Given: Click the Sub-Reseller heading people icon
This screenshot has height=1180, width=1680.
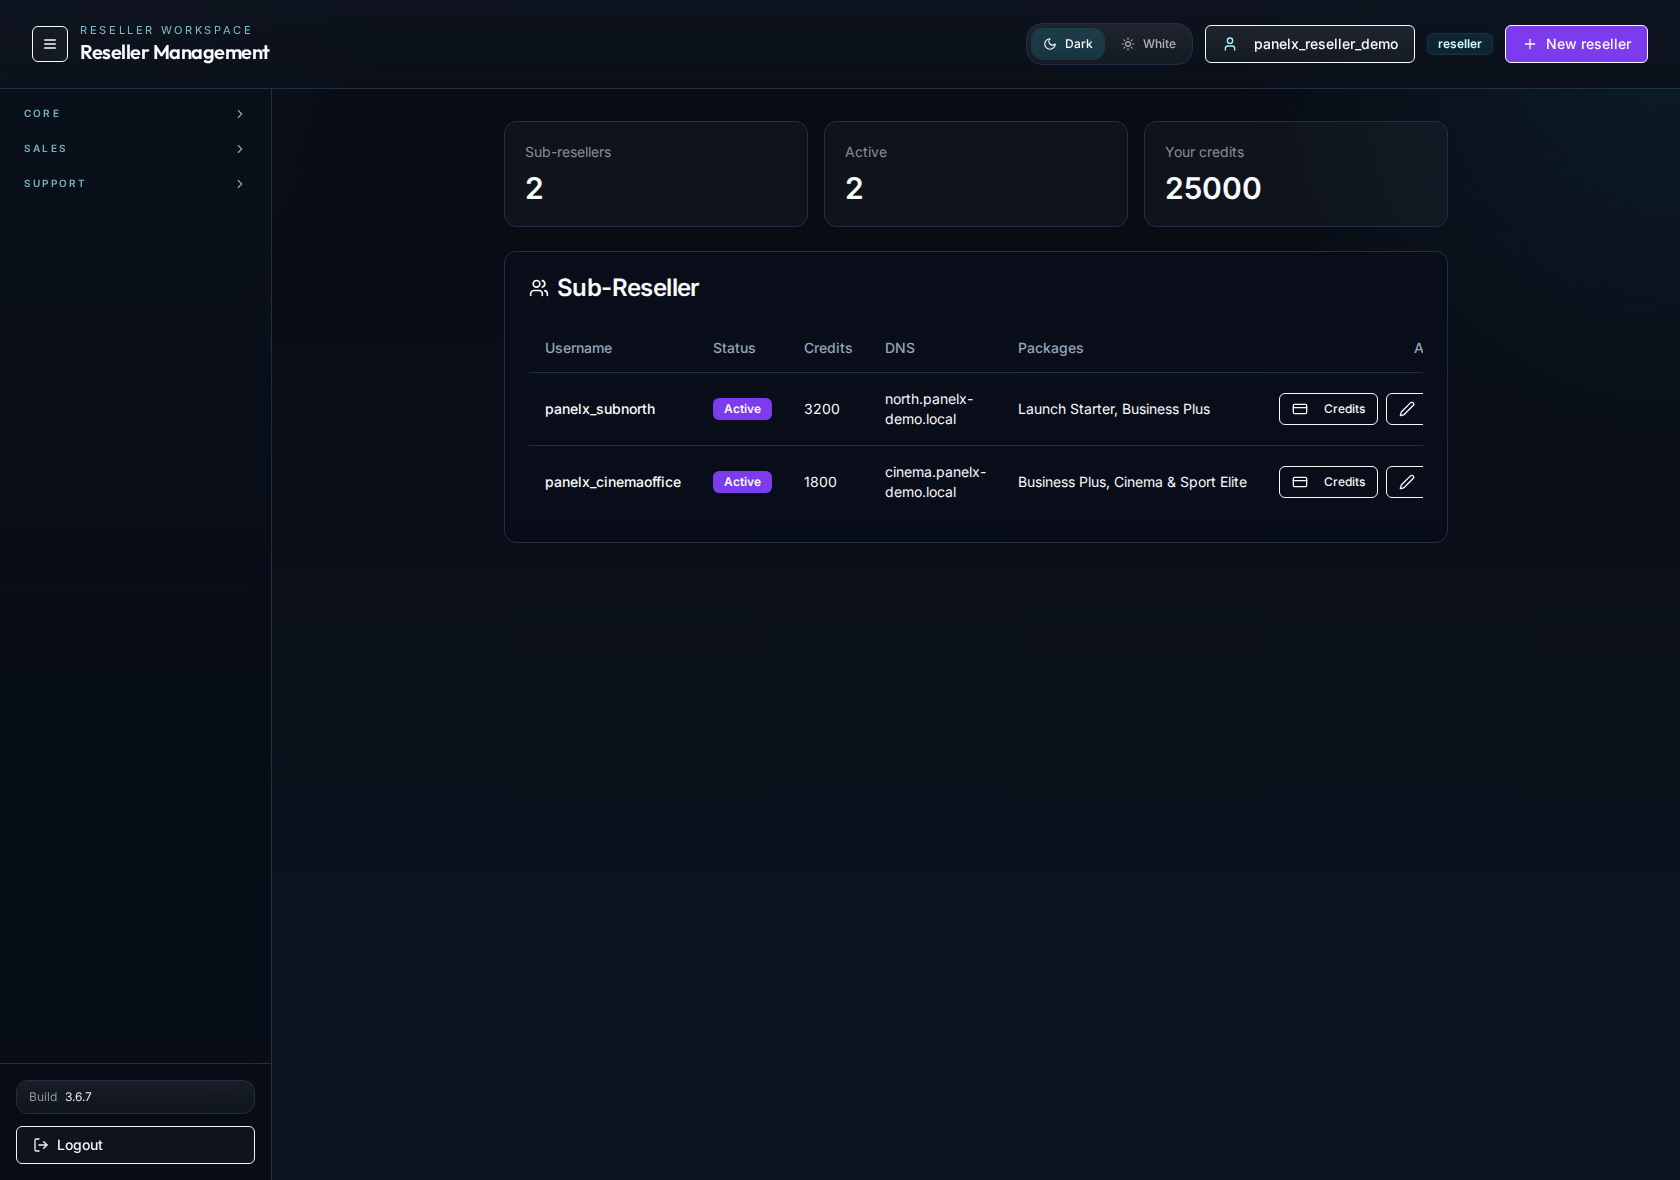Looking at the screenshot, I should pos(539,288).
